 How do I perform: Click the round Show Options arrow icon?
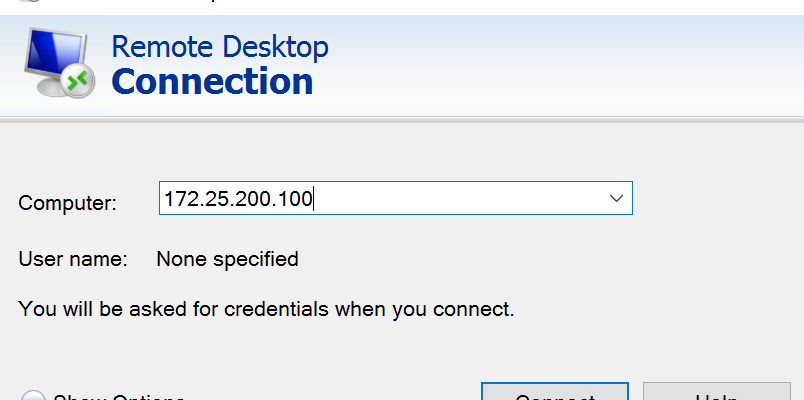33,395
